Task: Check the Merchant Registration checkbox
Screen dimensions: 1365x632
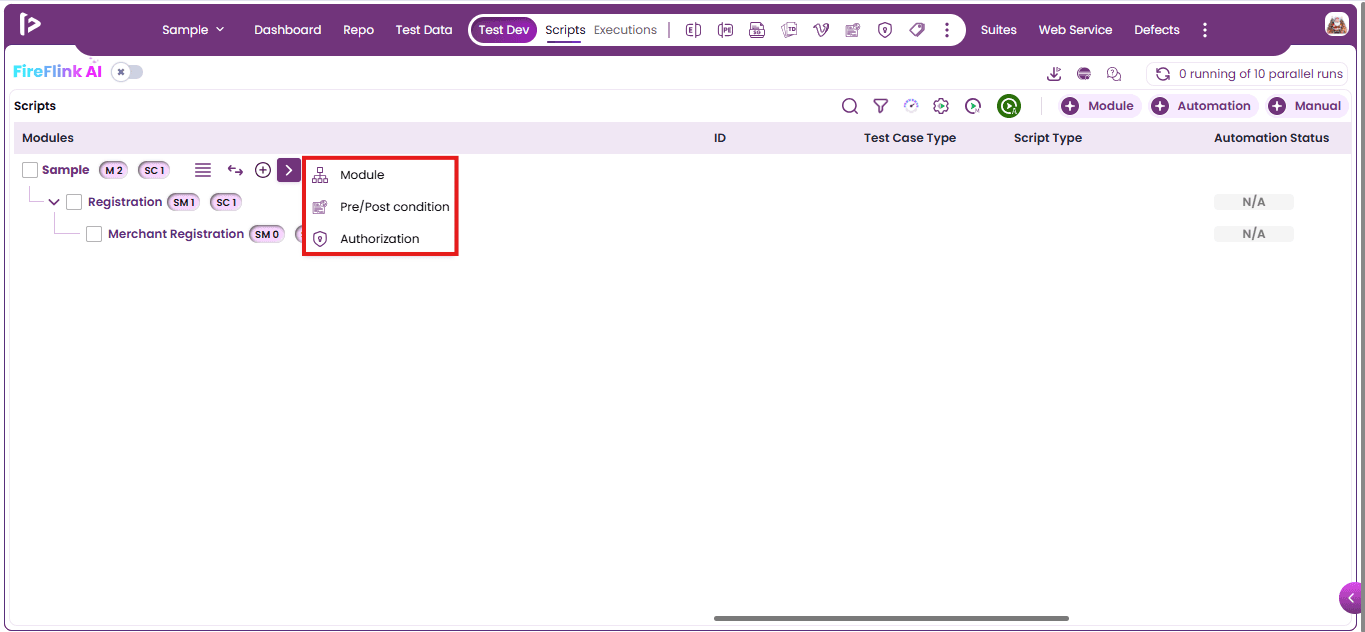Action: pos(94,234)
